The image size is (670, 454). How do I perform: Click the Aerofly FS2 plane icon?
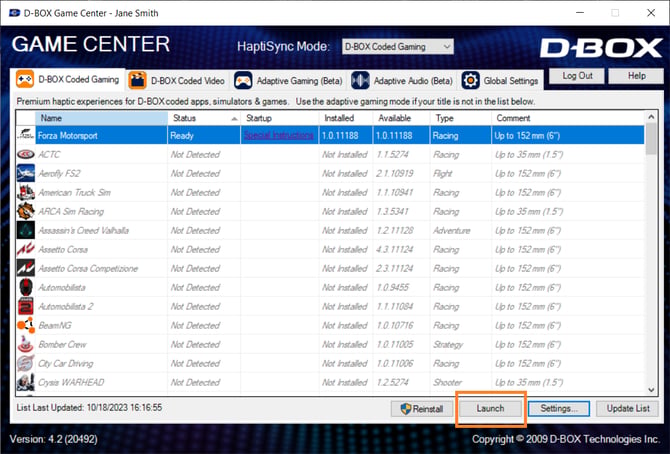pyautogui.click(x=26, y=173)
